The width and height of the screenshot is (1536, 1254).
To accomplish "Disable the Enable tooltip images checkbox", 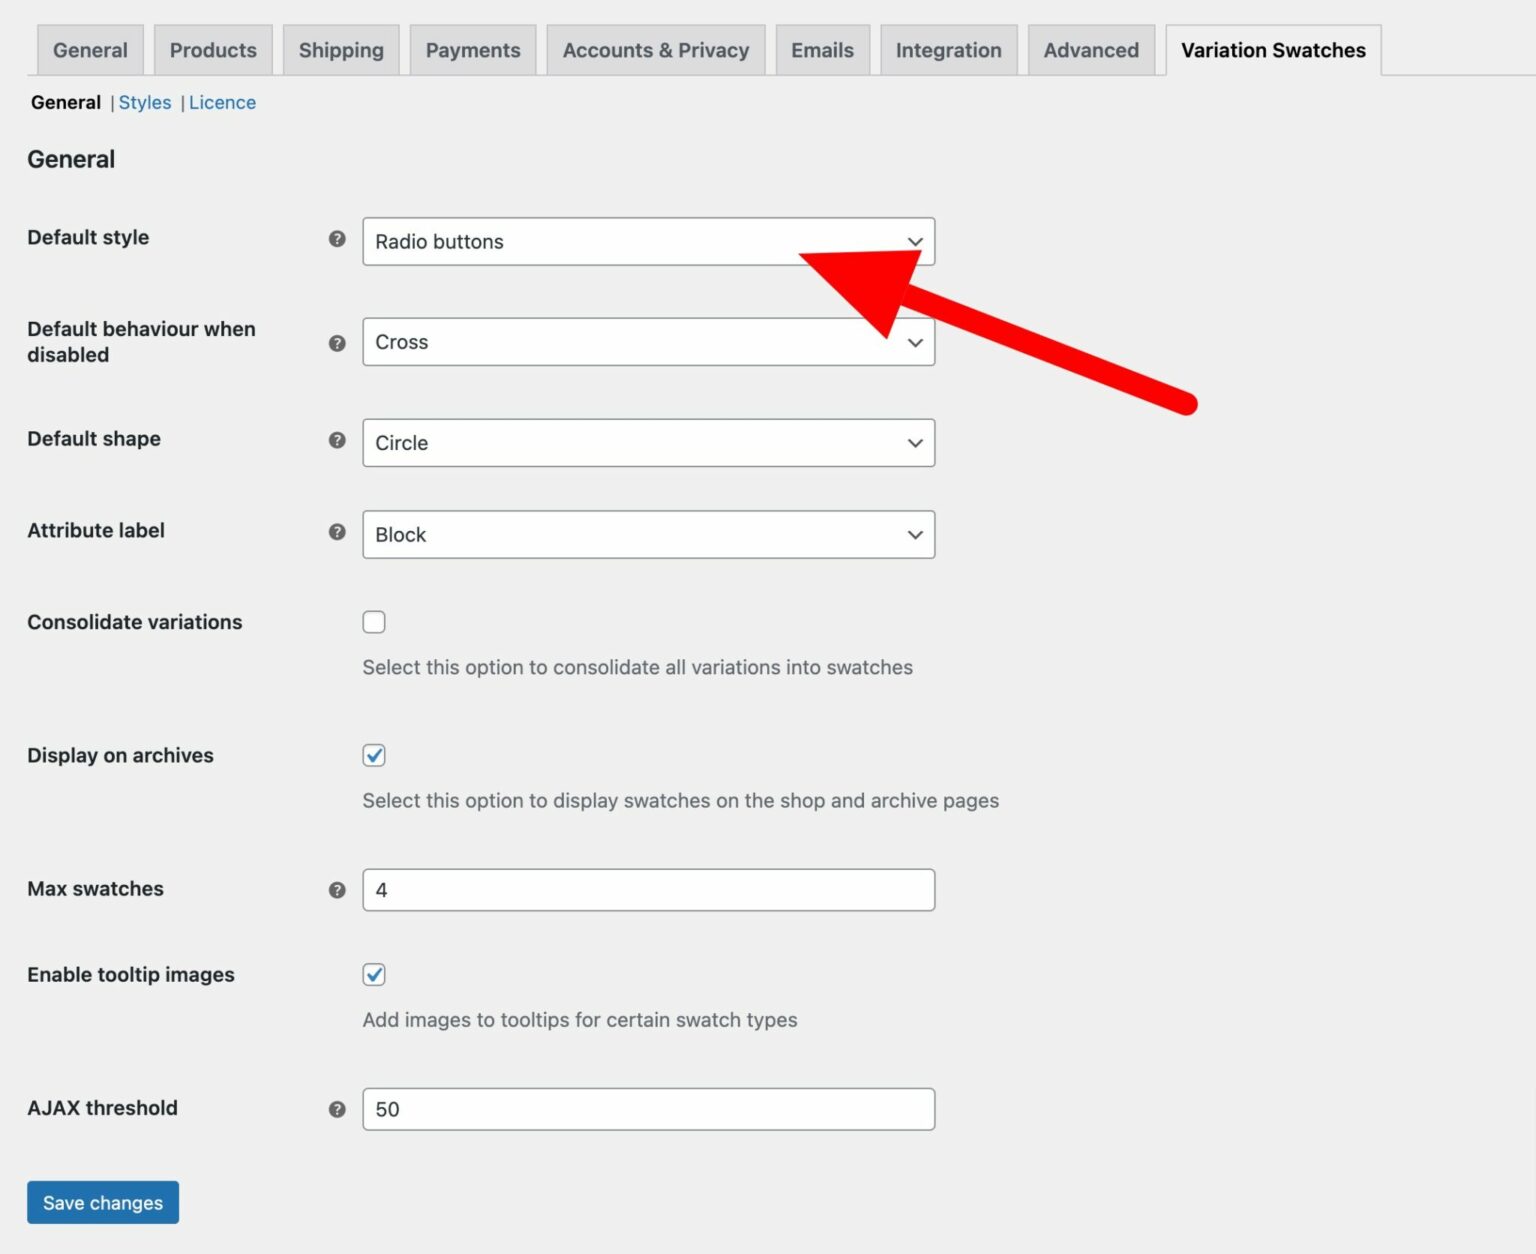I will [374, 975].
